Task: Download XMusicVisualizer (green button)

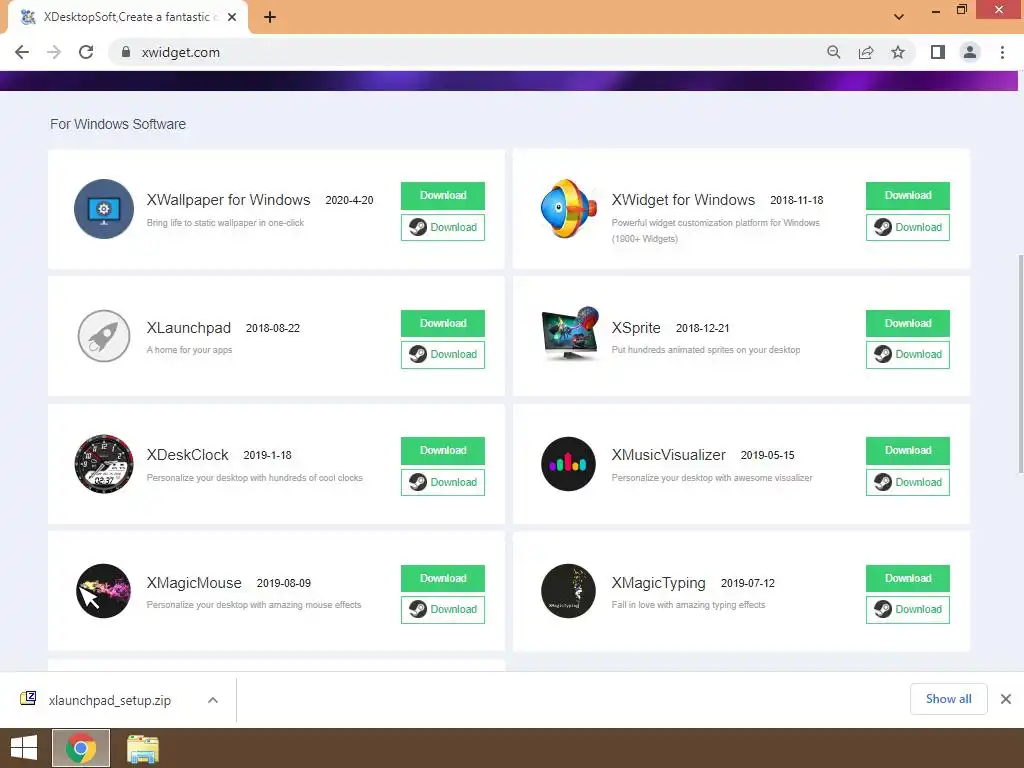Action: click(x=908, y=451)
